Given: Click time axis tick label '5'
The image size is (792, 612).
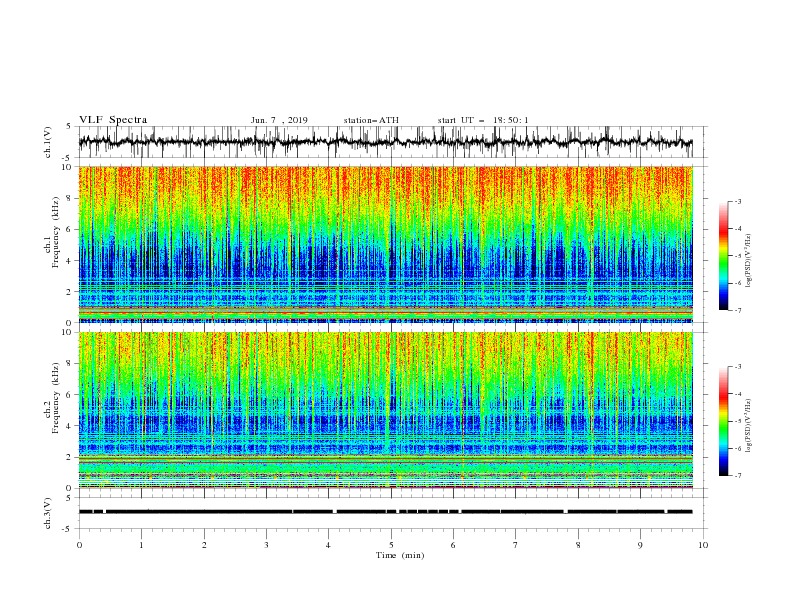Looking at the screenshot, I should click(391, 545).
